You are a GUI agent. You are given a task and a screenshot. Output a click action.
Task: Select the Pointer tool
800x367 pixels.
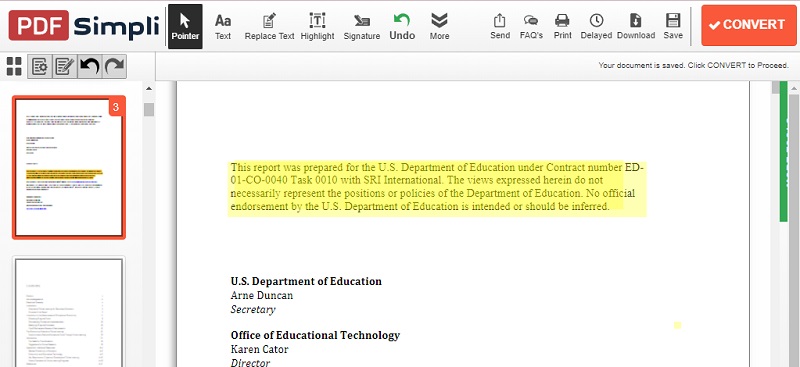185,27
